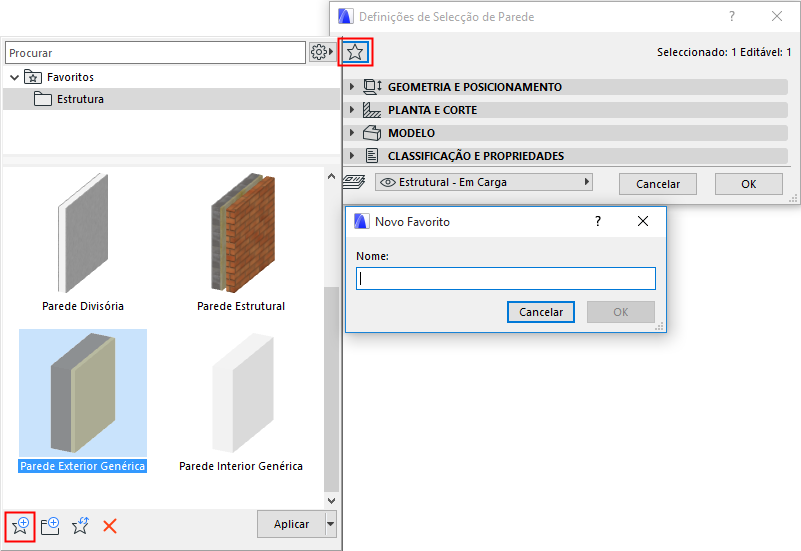
Task: Close the Definições de Selecção de Parede window
Action: [776, 16]
